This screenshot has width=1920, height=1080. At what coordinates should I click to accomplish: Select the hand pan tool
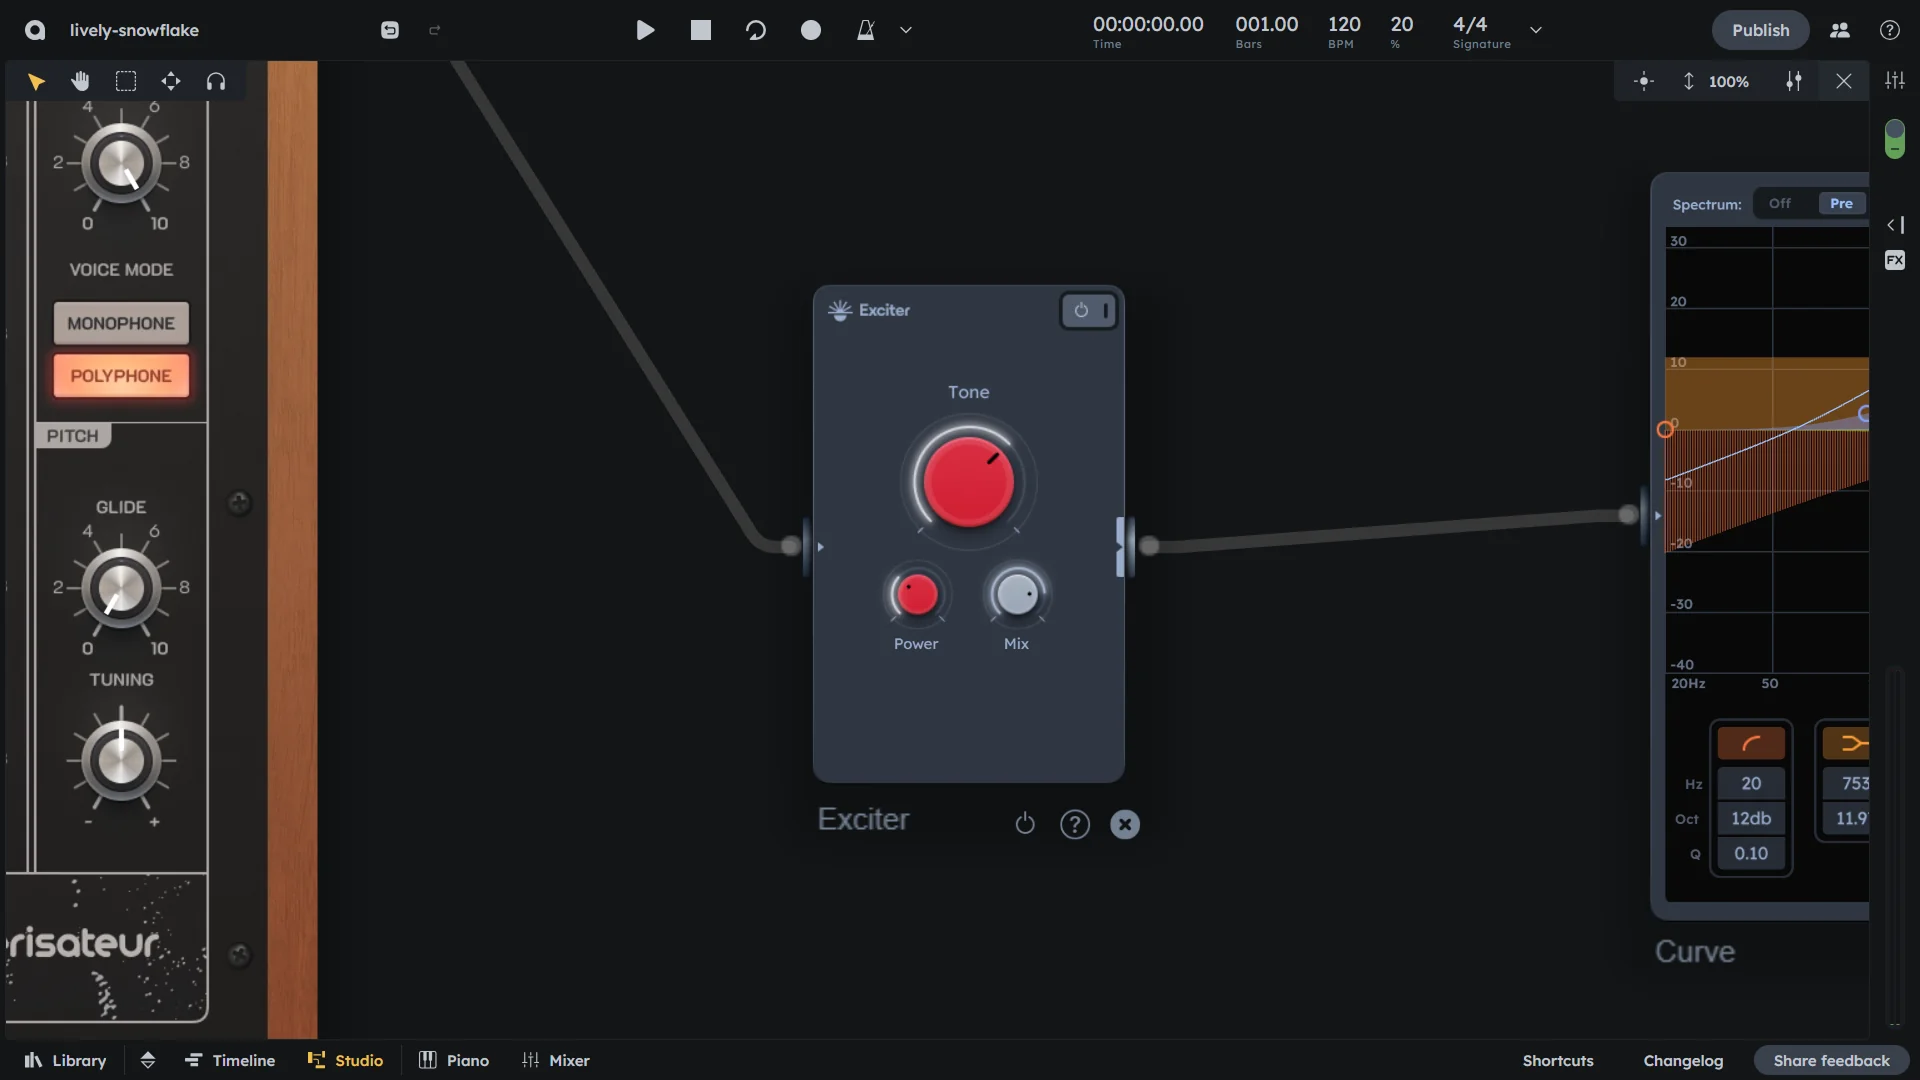click(x=80, y=81)
